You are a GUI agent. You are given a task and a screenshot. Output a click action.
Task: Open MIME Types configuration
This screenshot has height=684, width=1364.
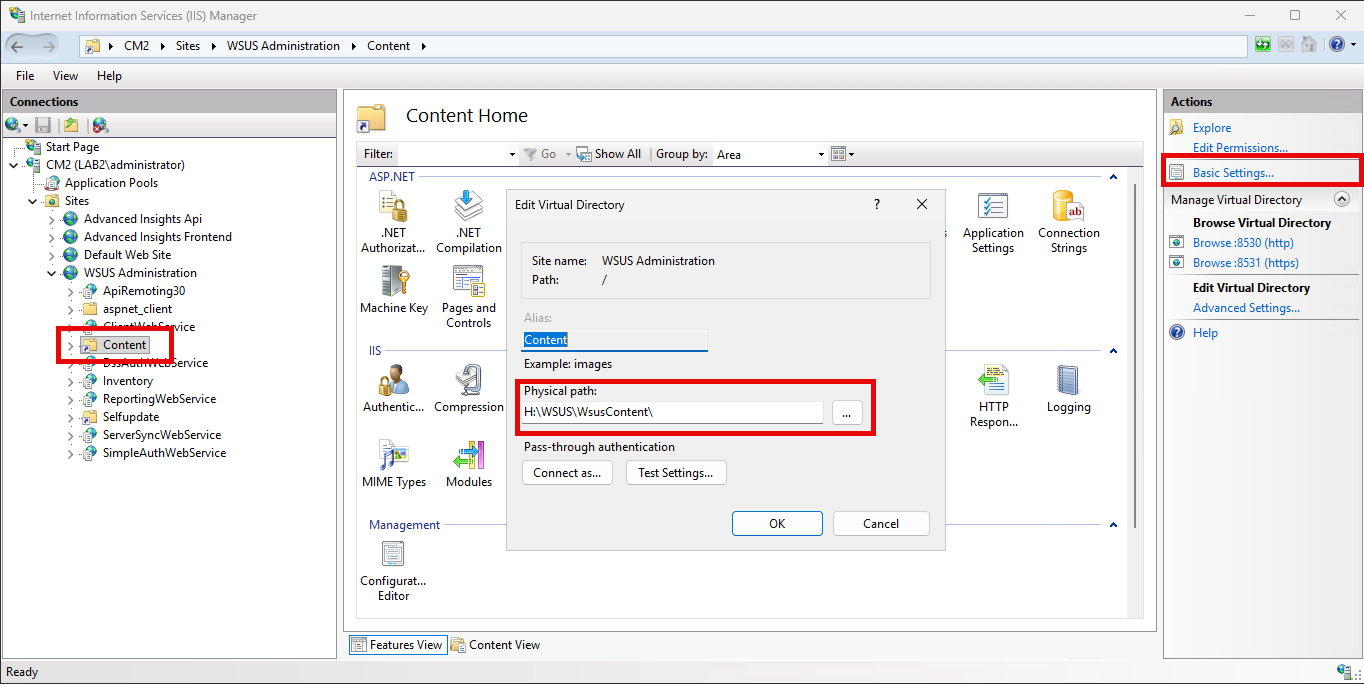[x=393, y=457]
